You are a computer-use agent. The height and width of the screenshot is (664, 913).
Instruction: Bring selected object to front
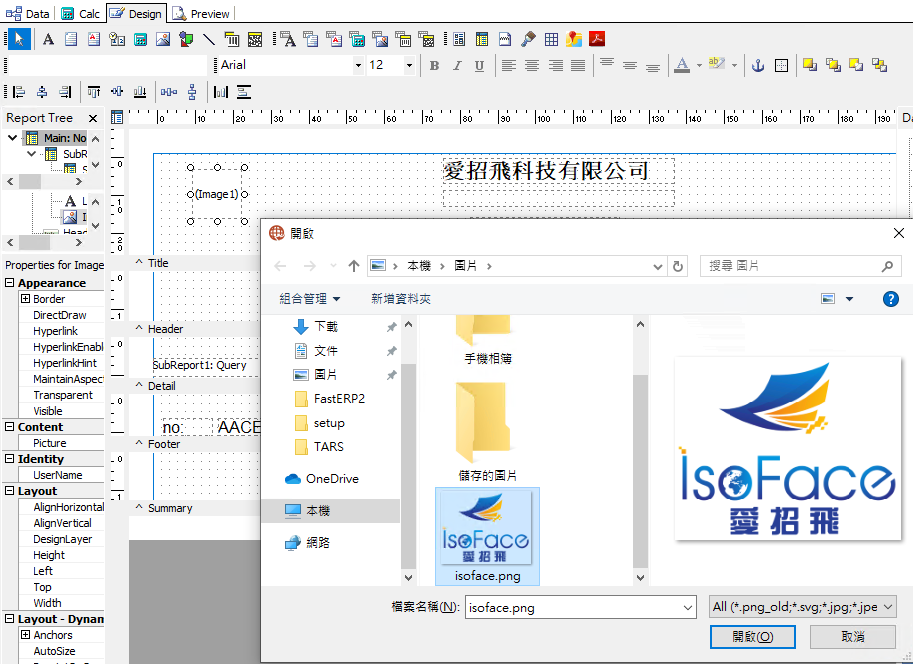(810, 65)
